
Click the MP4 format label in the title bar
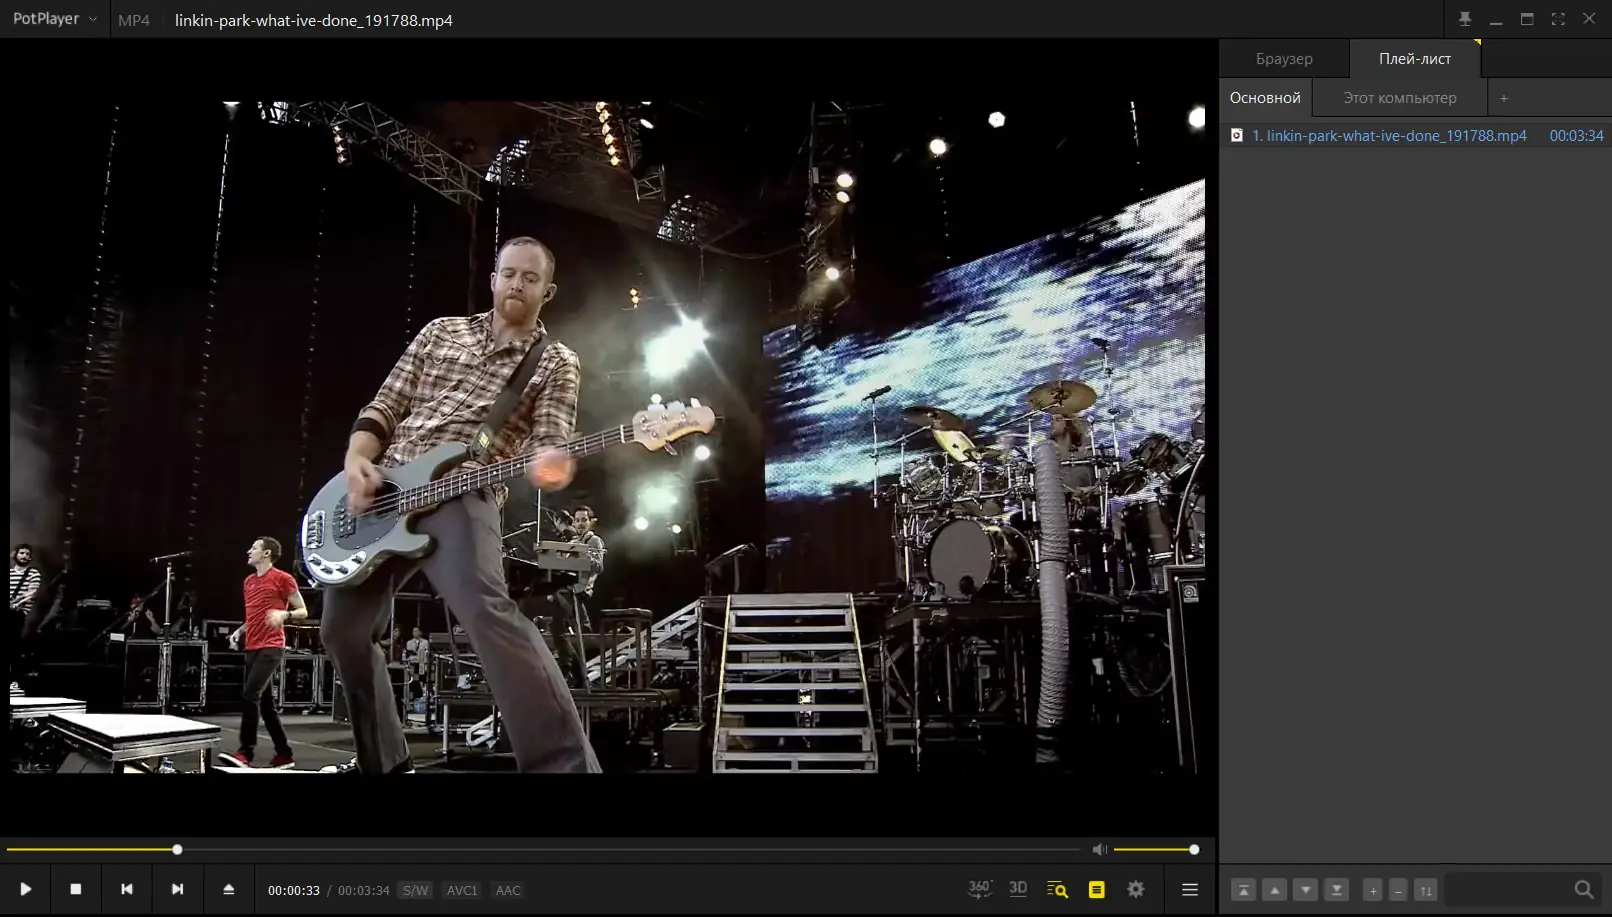point(134,20)
